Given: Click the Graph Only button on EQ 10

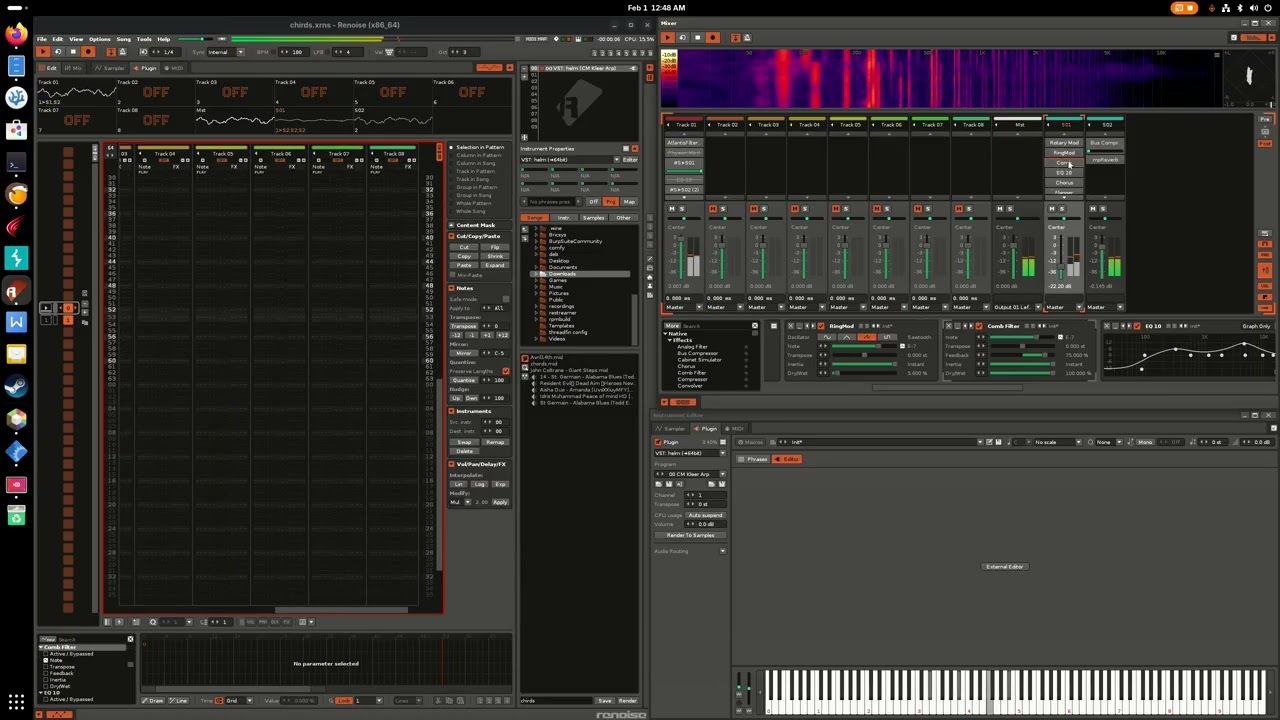Looking at the screenshot, I should tap(1256, 326).
